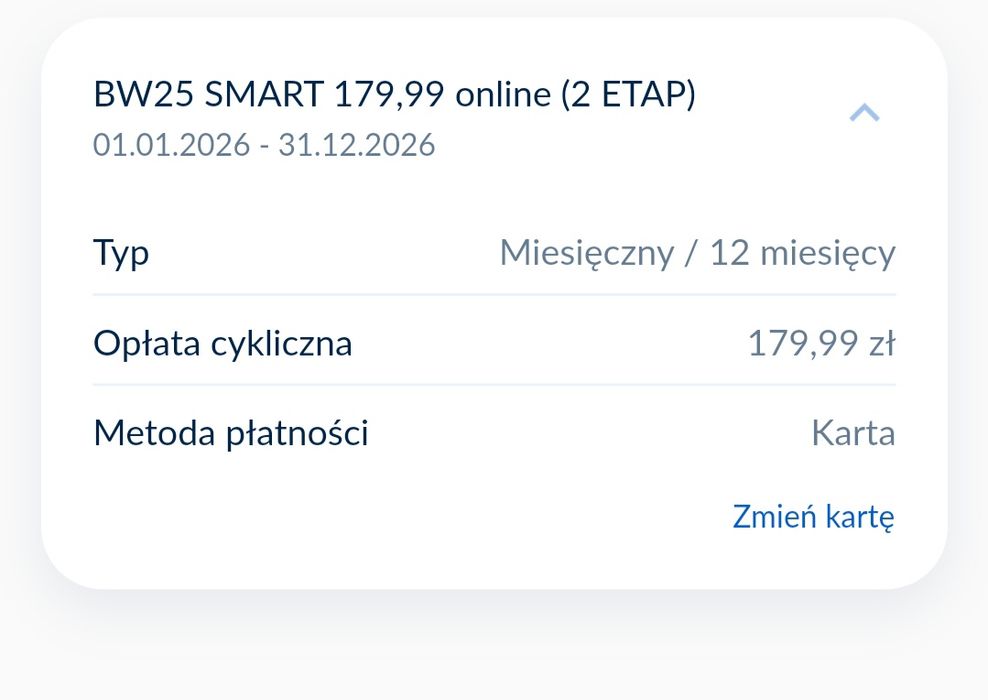Click the Karta payment method value

tap(852, 433)
